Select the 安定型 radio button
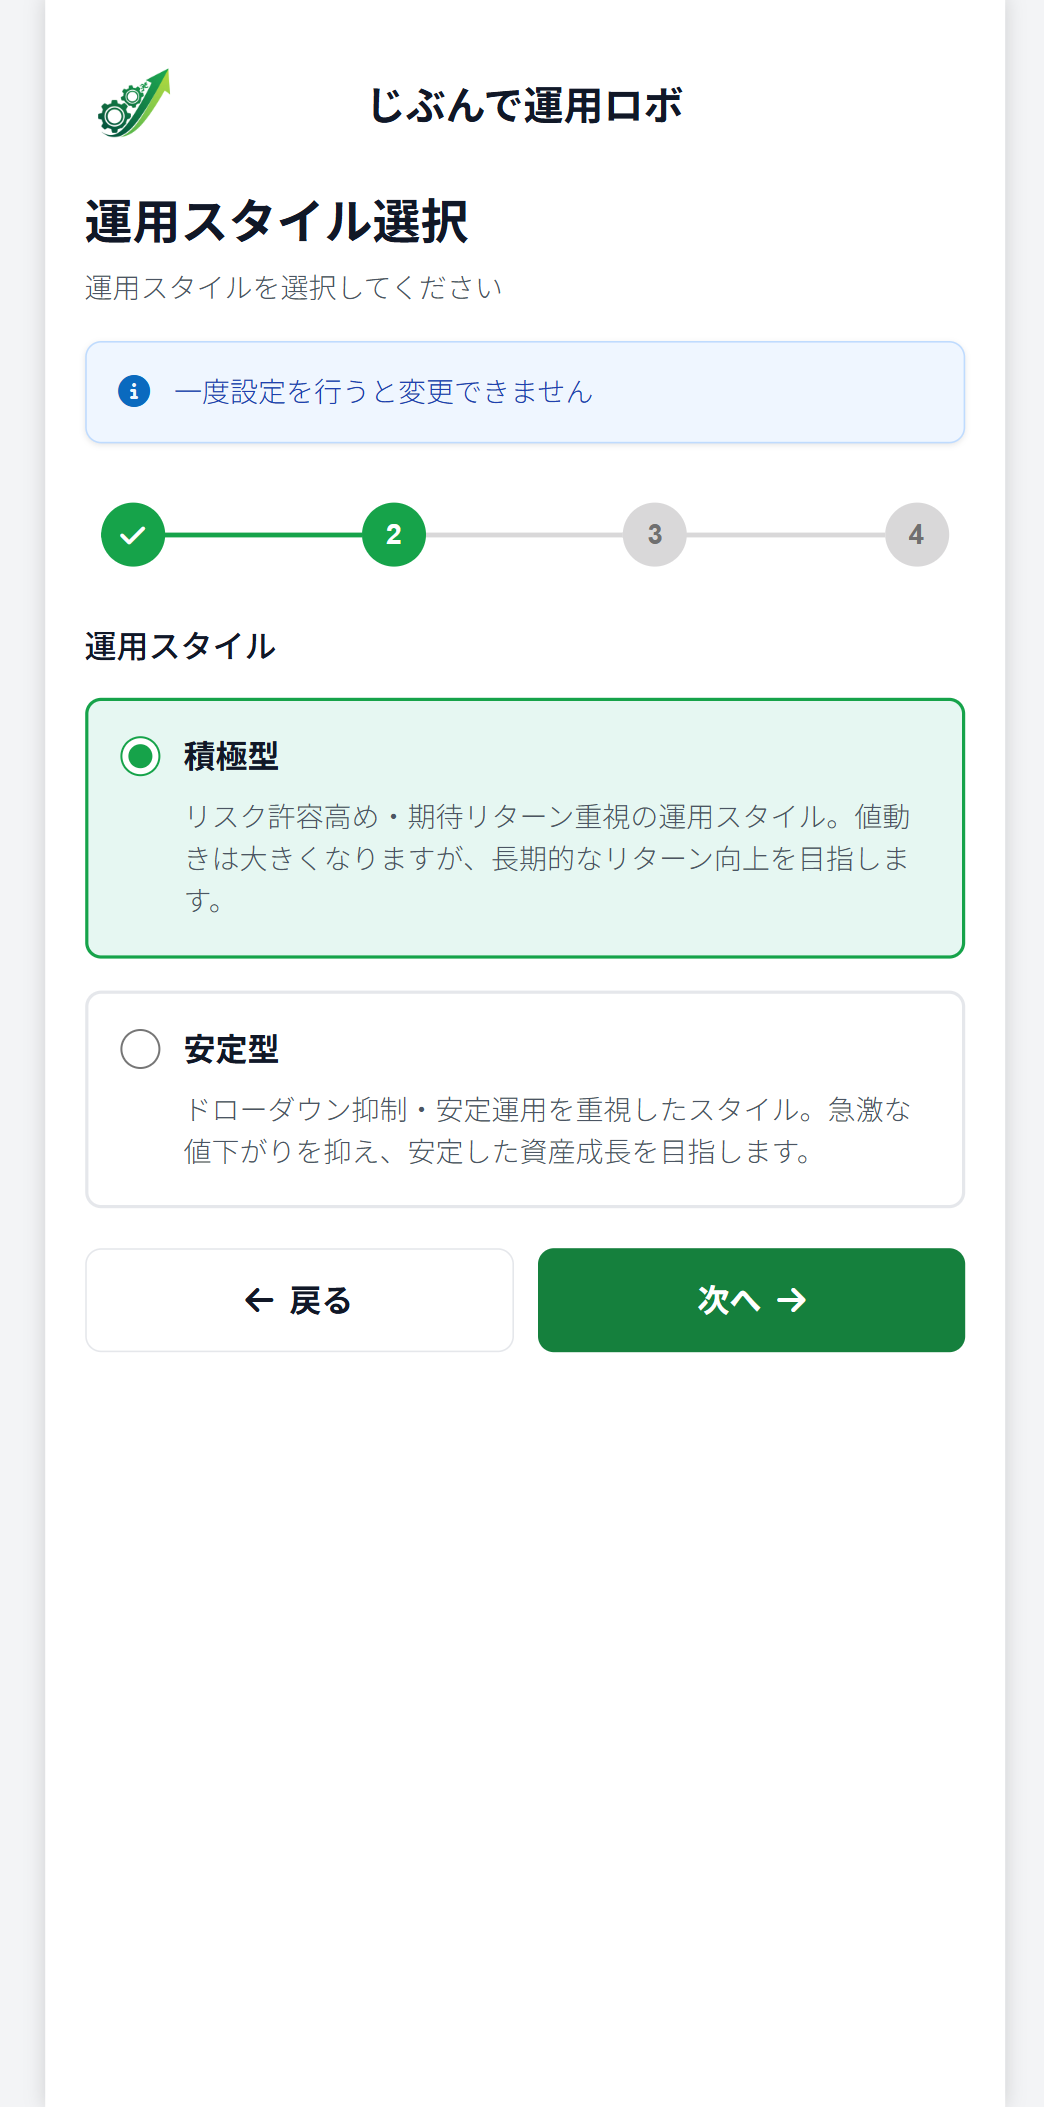 pos(140,1049)
